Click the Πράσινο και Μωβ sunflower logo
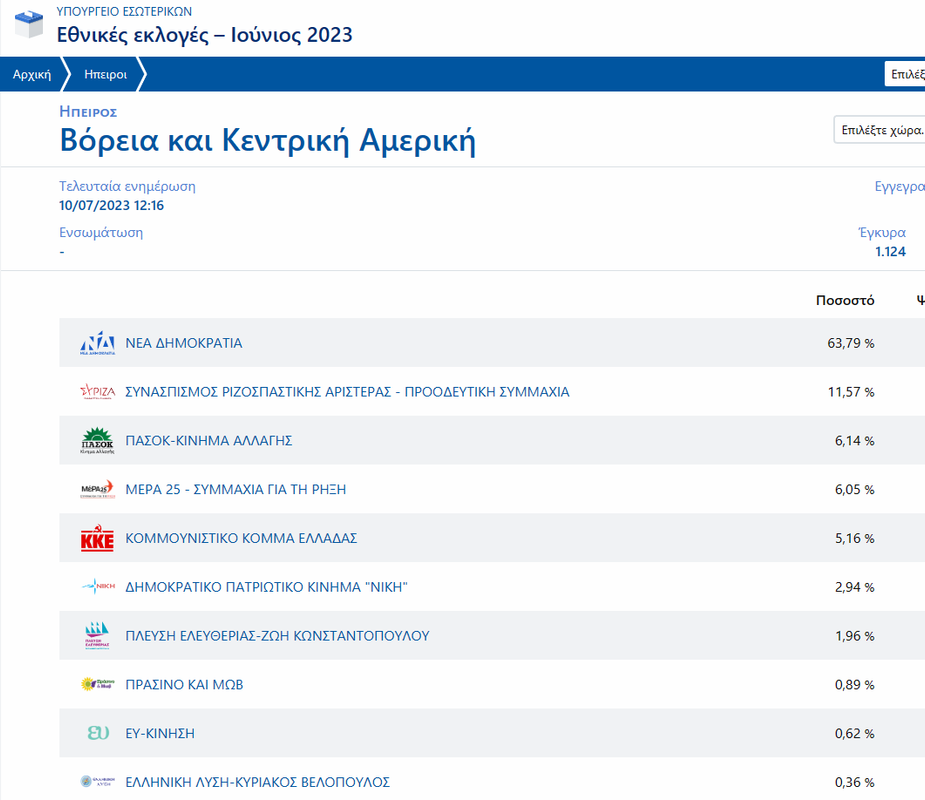This screenshot has height=800, width=925. point(97,684)
